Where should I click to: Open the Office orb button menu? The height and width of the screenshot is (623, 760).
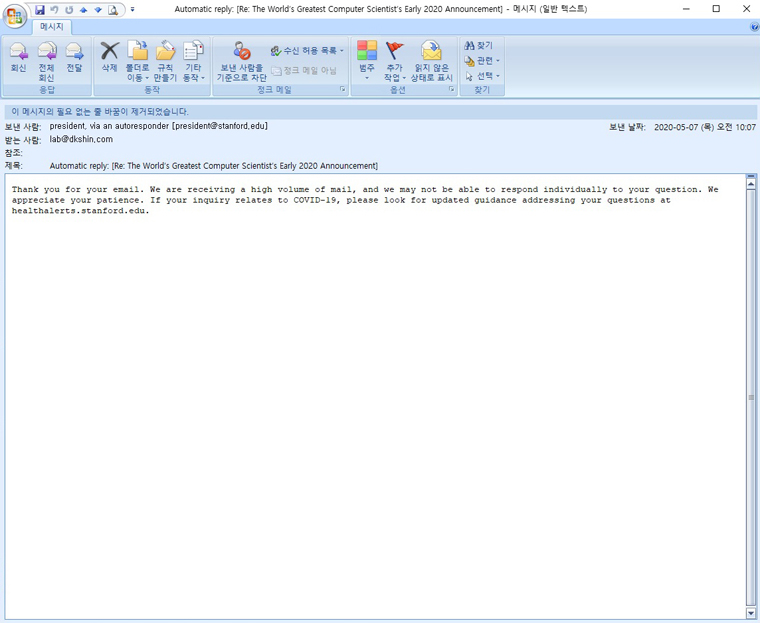tap(15, 16)
